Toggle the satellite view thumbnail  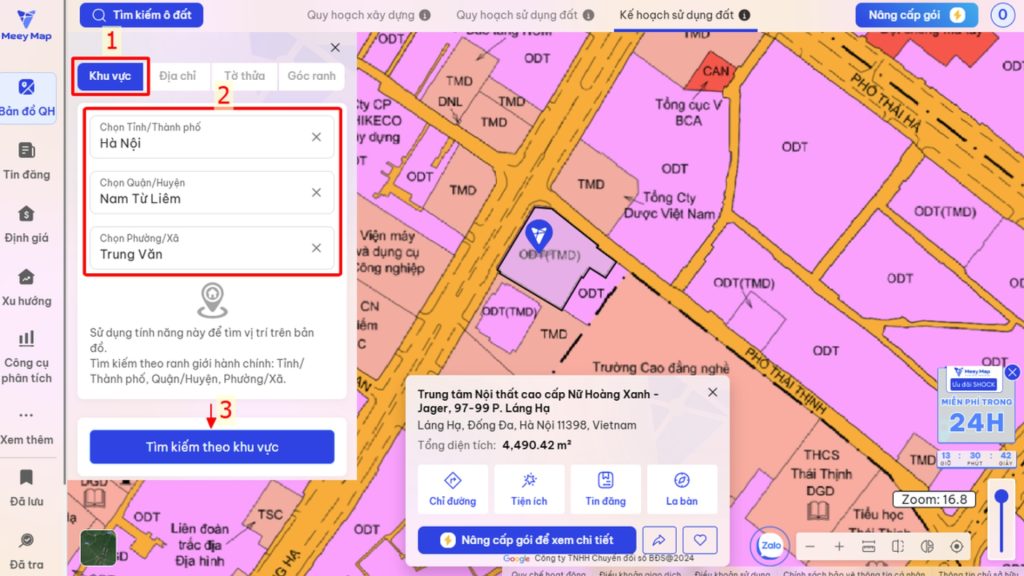98,546
